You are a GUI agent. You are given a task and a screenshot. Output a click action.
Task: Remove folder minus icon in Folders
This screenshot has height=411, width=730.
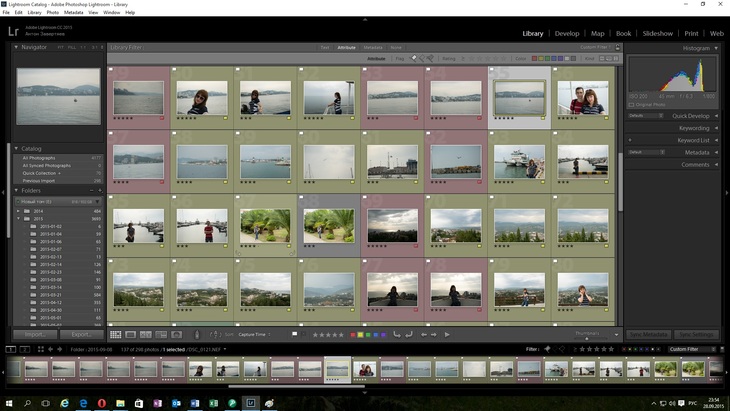[x=91, y=190]
